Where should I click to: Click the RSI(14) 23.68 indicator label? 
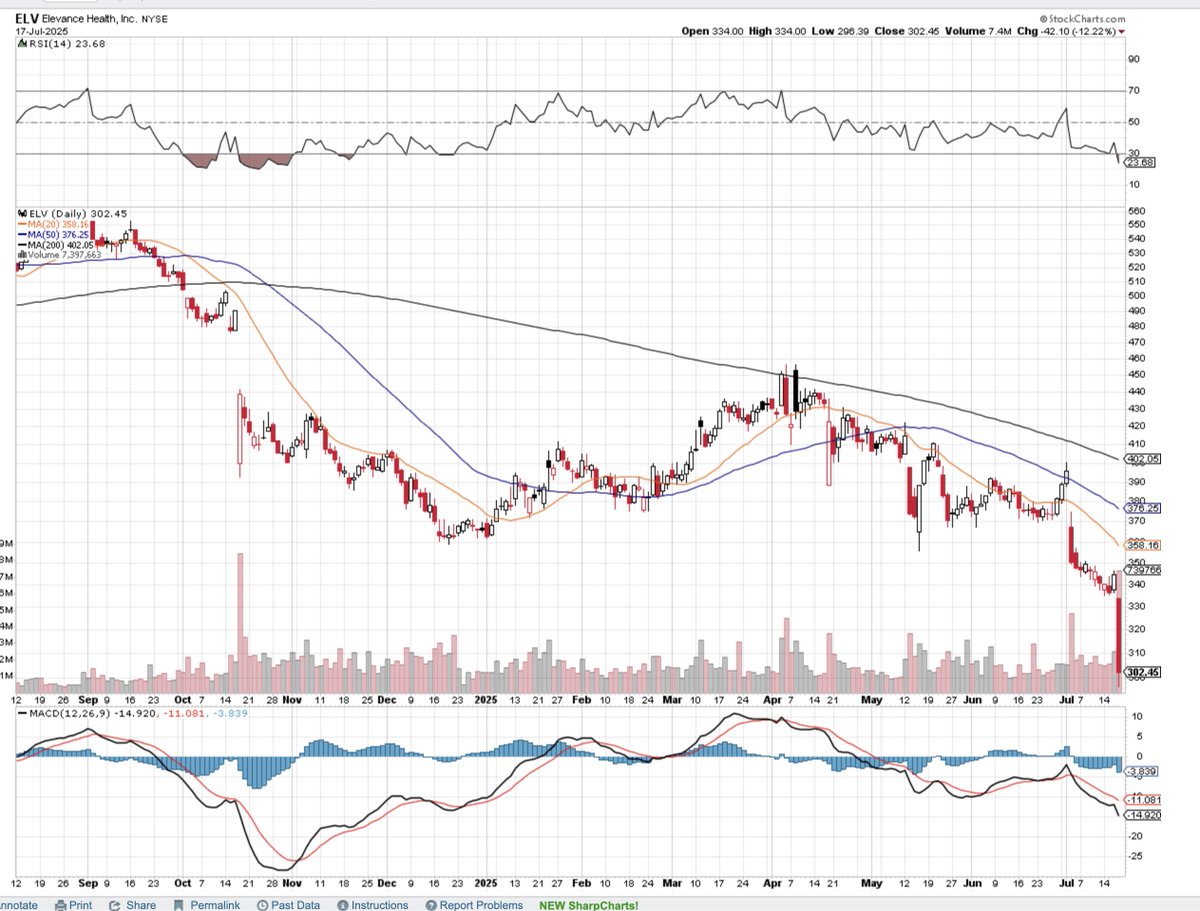67,44
